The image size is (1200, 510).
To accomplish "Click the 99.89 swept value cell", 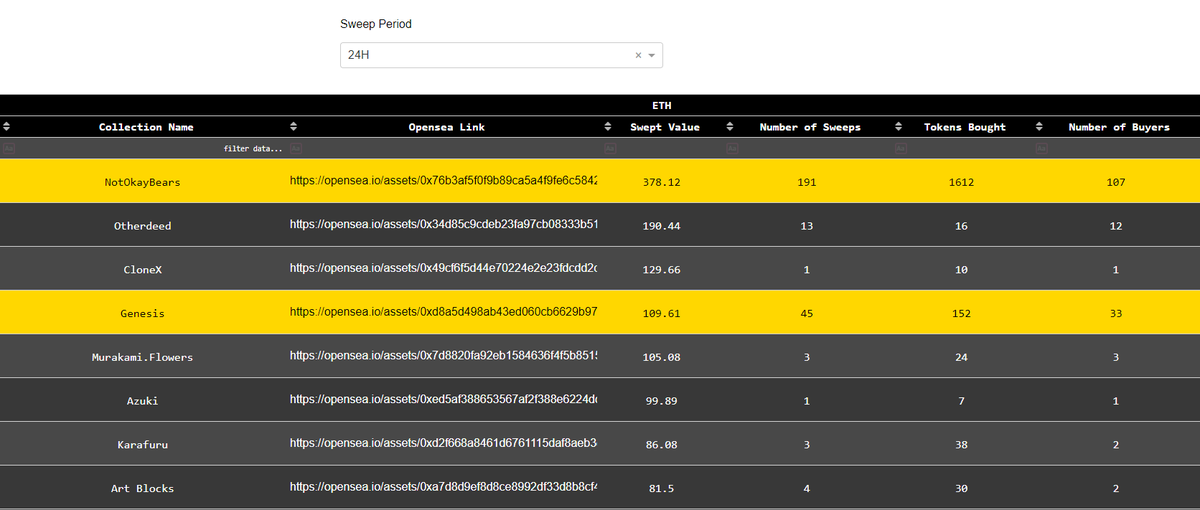I will (x=662, y=400).
